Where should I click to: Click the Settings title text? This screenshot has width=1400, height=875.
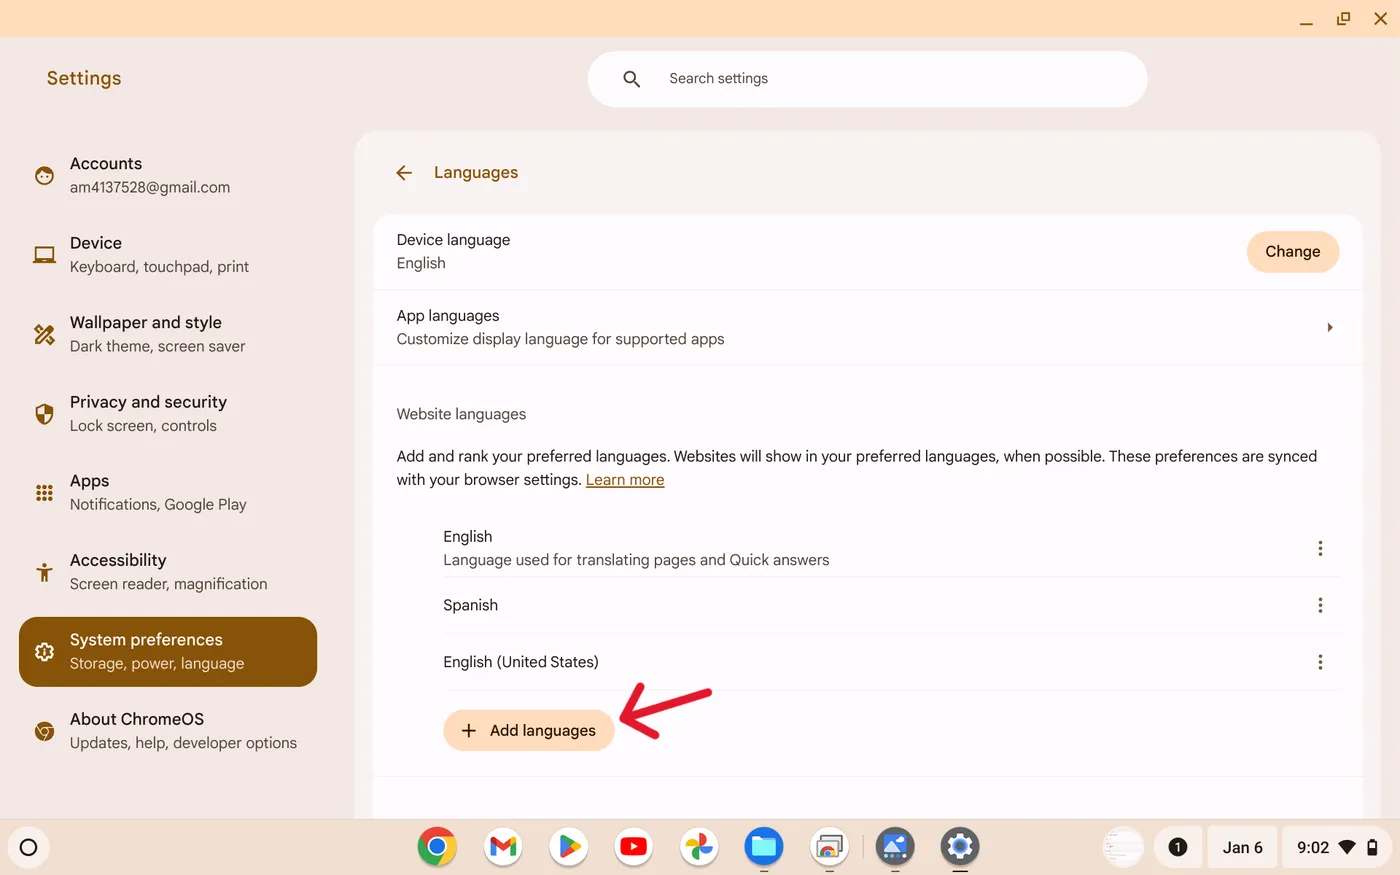pyautogui.click(x=84, y=78)
